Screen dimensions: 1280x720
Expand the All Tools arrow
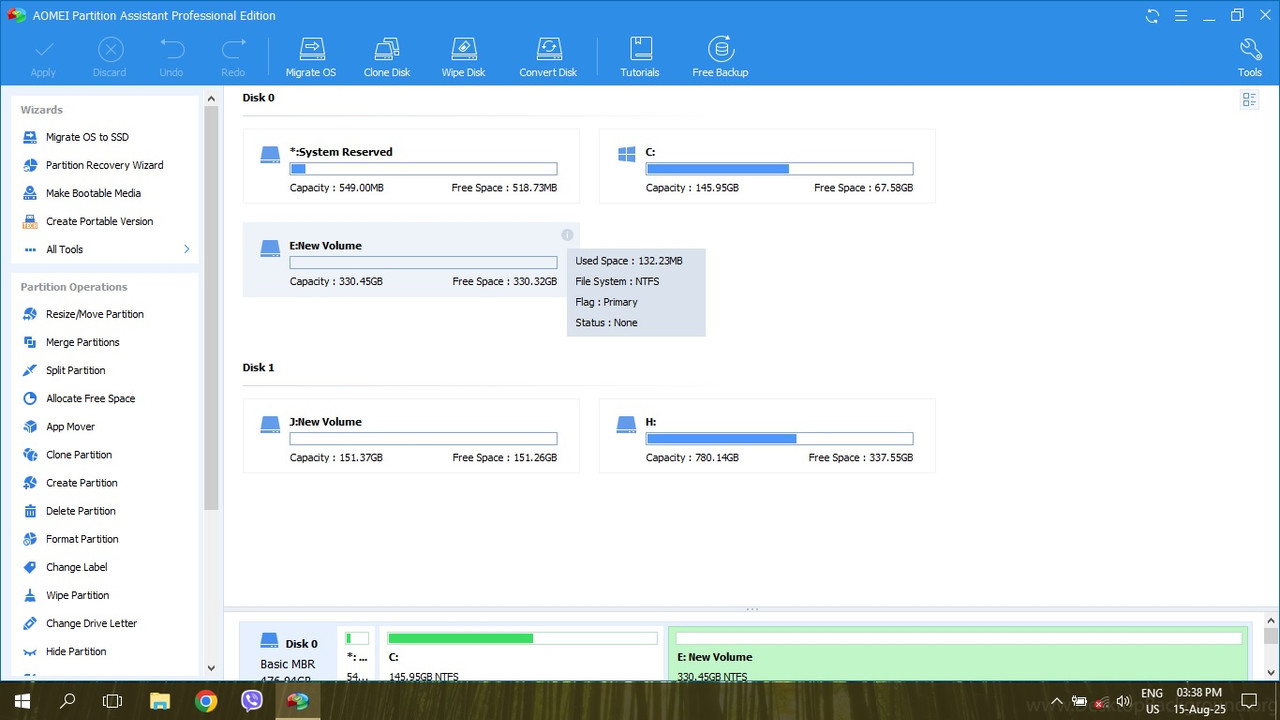point(186,249)
